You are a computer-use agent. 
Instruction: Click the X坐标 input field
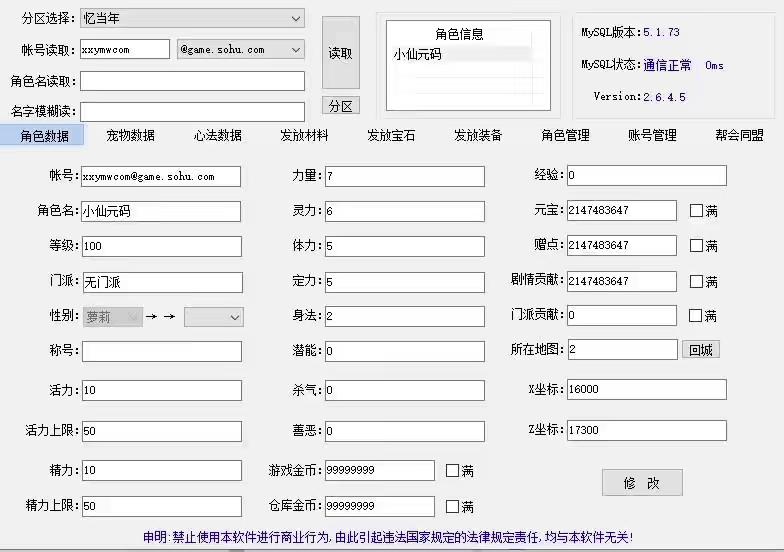[646, 390]
